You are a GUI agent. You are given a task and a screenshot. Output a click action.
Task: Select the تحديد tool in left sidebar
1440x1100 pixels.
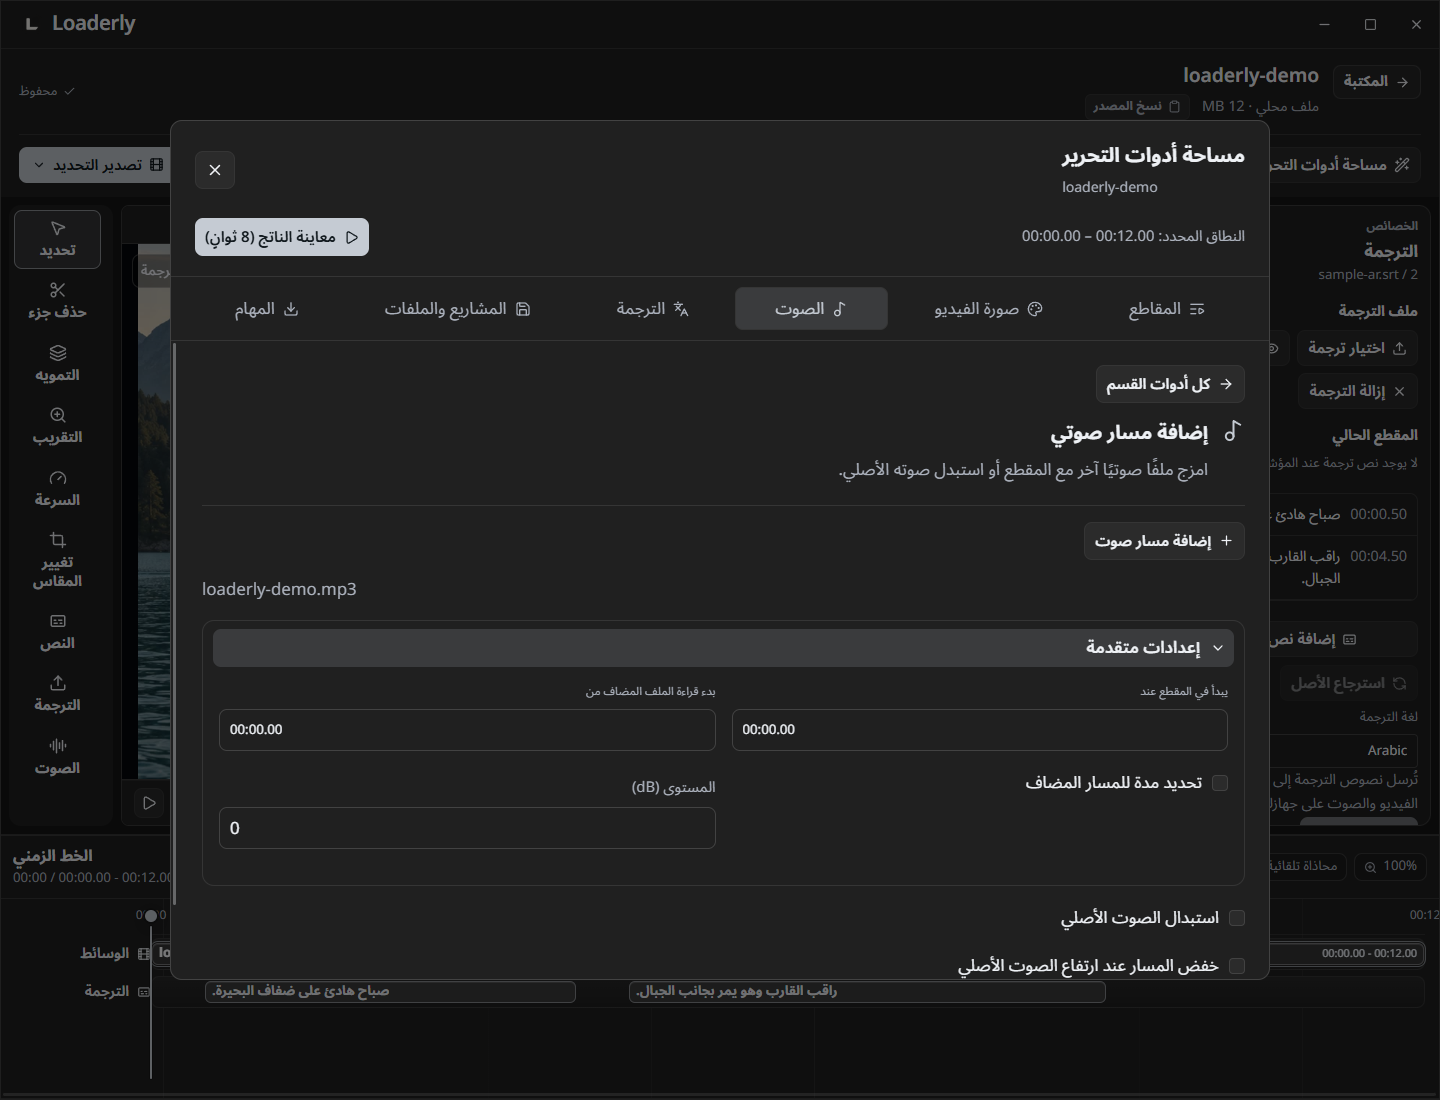click(x=57, y=239)
